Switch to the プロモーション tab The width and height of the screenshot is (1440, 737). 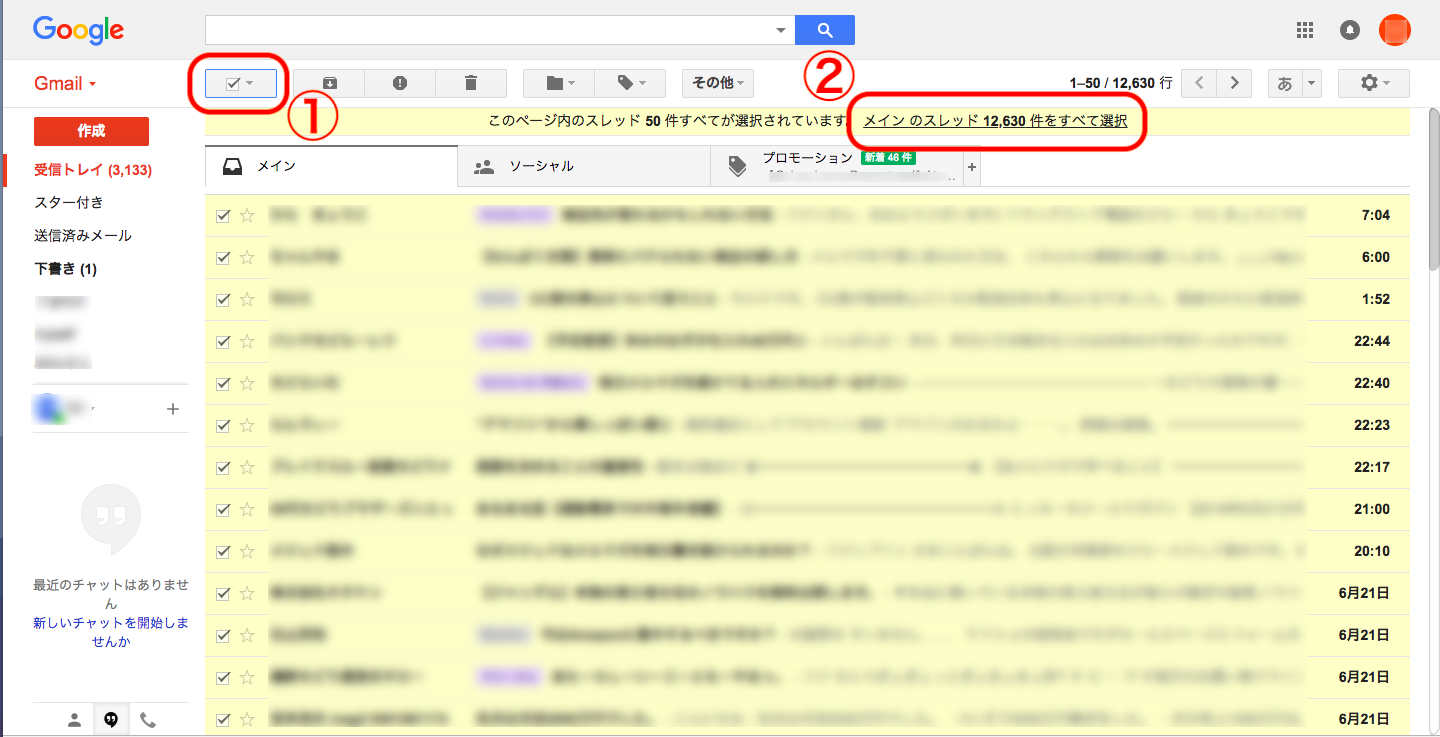click(x=806, y=160)
